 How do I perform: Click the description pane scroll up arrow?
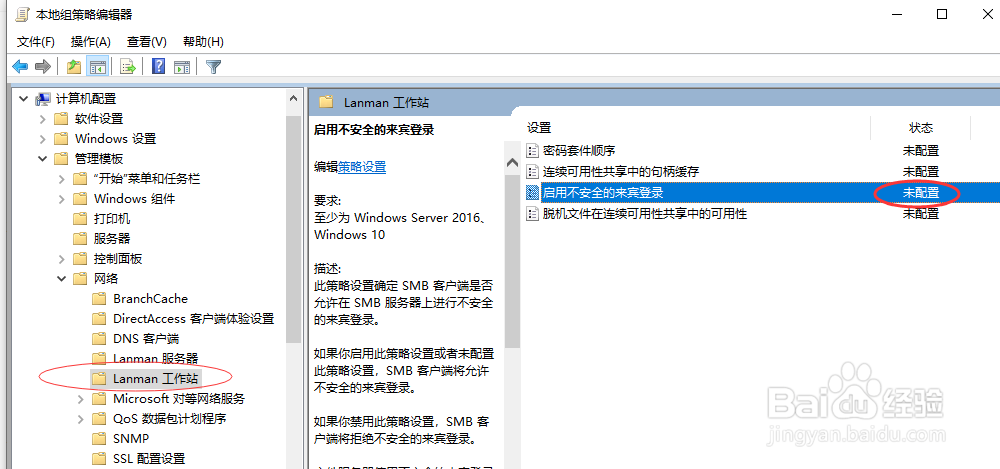(512, 162)
